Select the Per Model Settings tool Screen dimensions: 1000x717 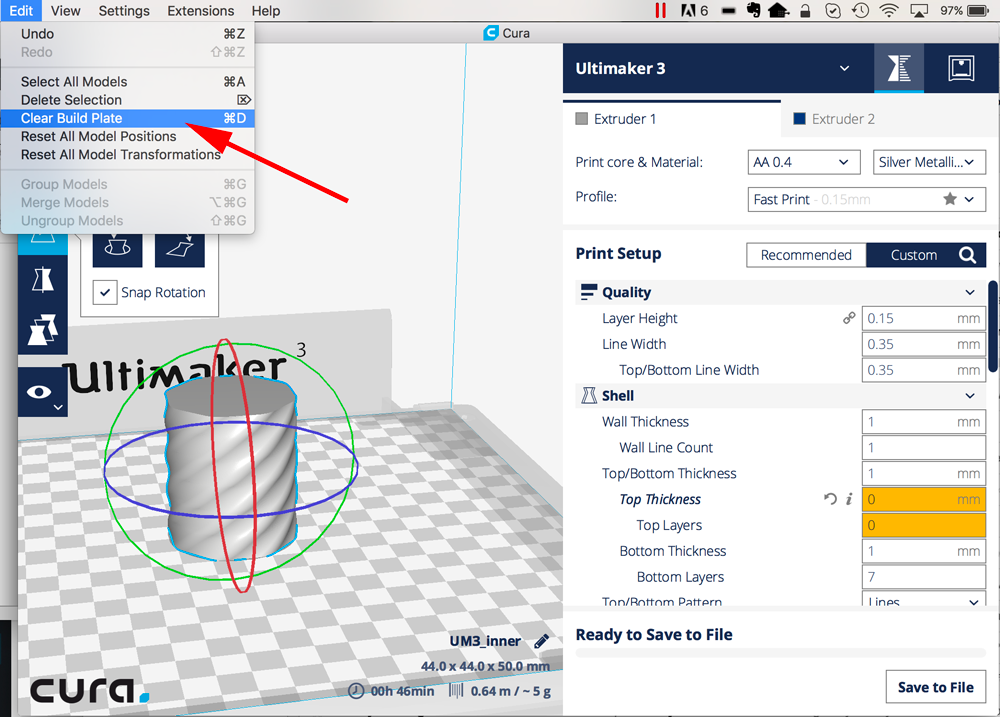point(43,330)
